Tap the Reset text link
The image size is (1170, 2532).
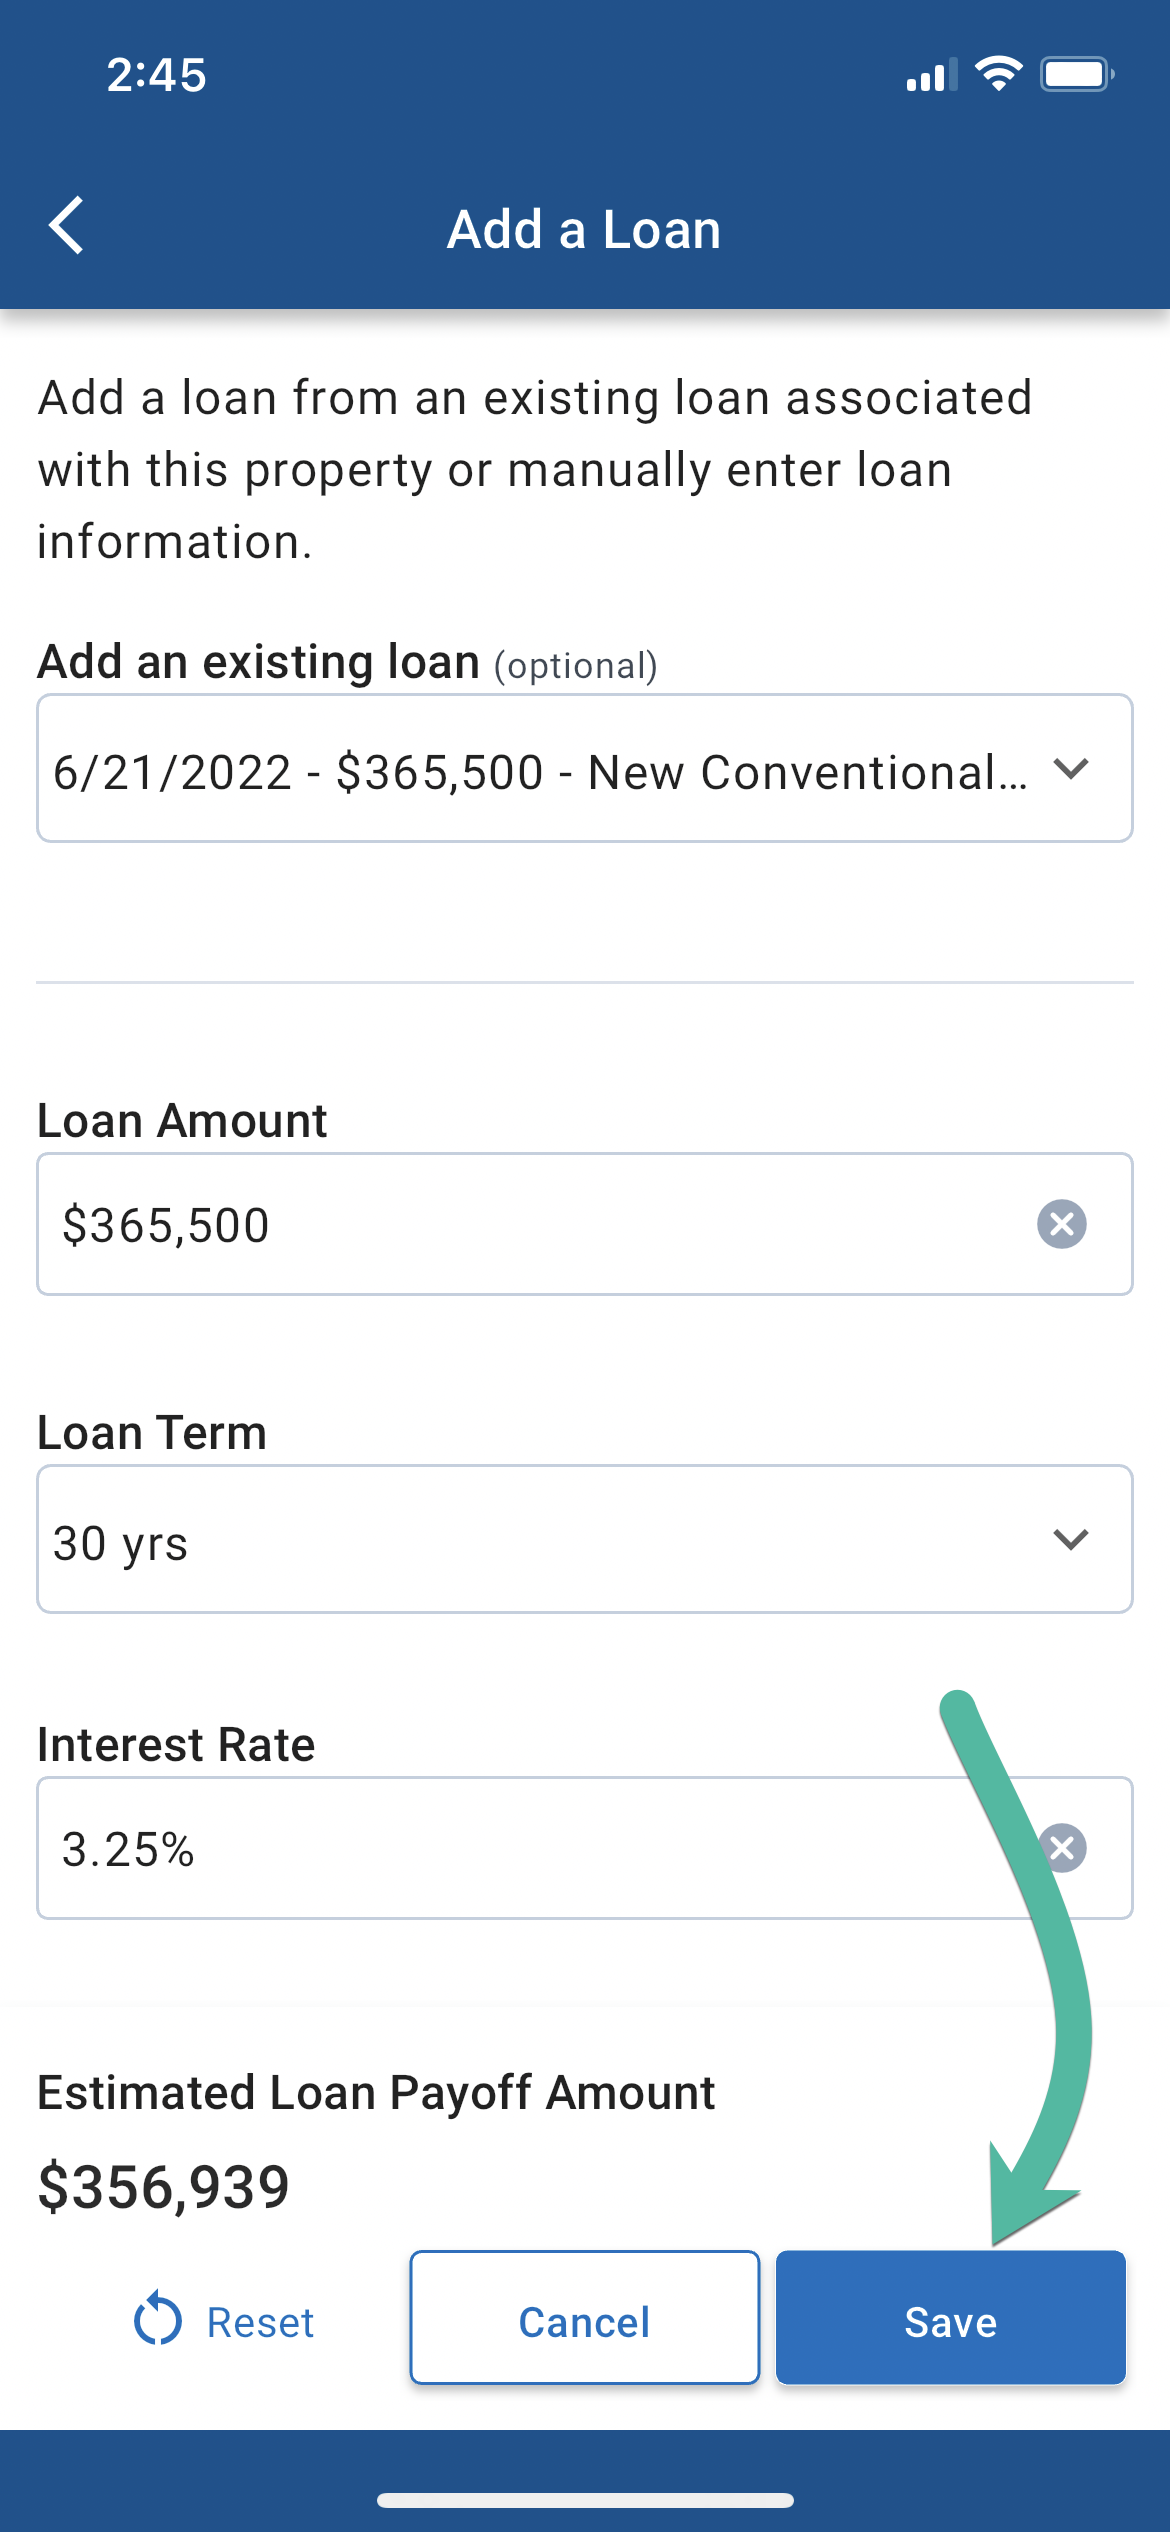point(260,2322)
